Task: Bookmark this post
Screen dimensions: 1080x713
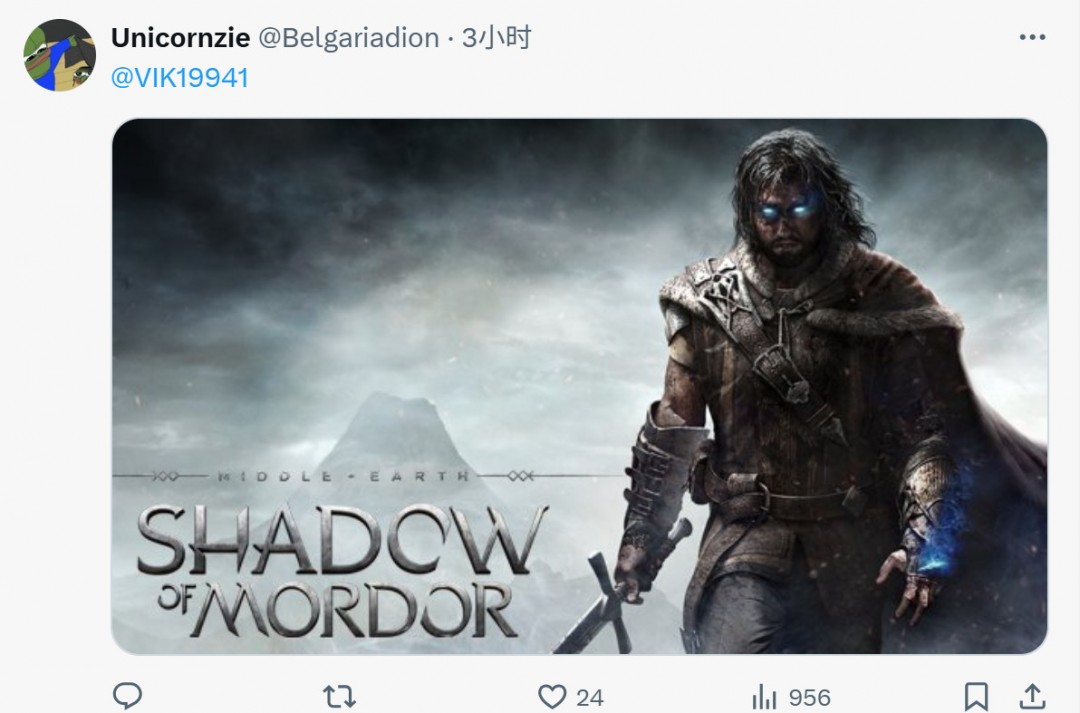Action: tap(977, 697)
